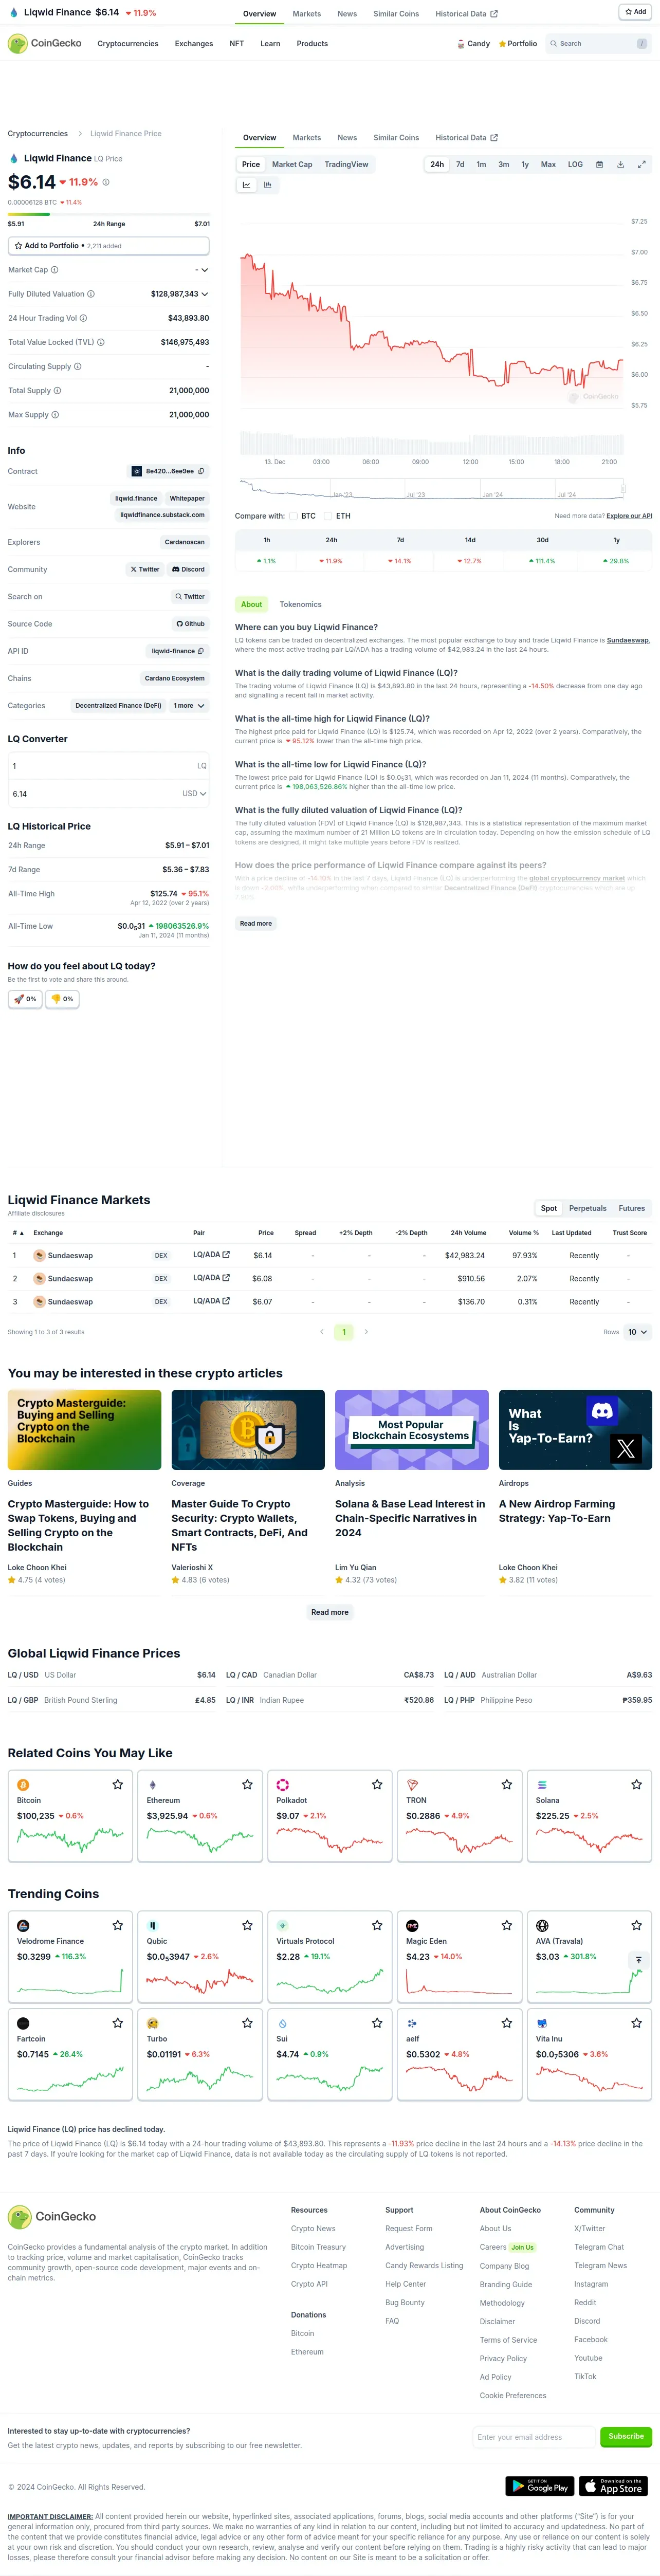Screen dimensions: 660x2576
Task: Open the App Store download badge
Action: [x=614, y=2485]
